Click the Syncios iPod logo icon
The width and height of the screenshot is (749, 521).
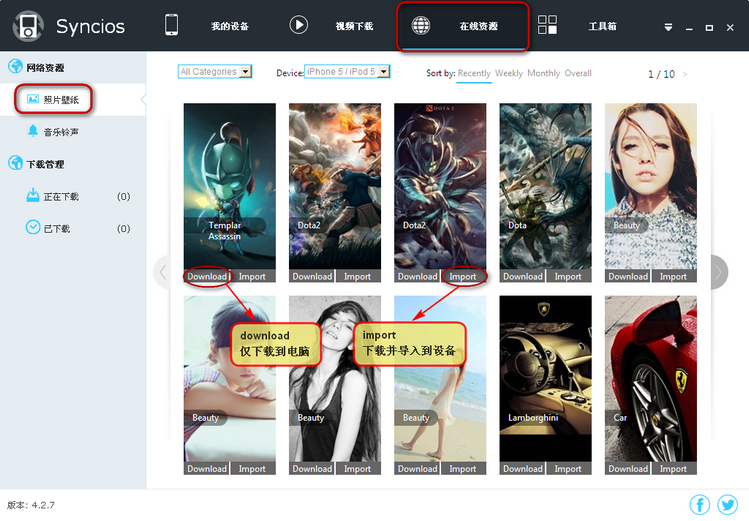click(x=28, y=26)
